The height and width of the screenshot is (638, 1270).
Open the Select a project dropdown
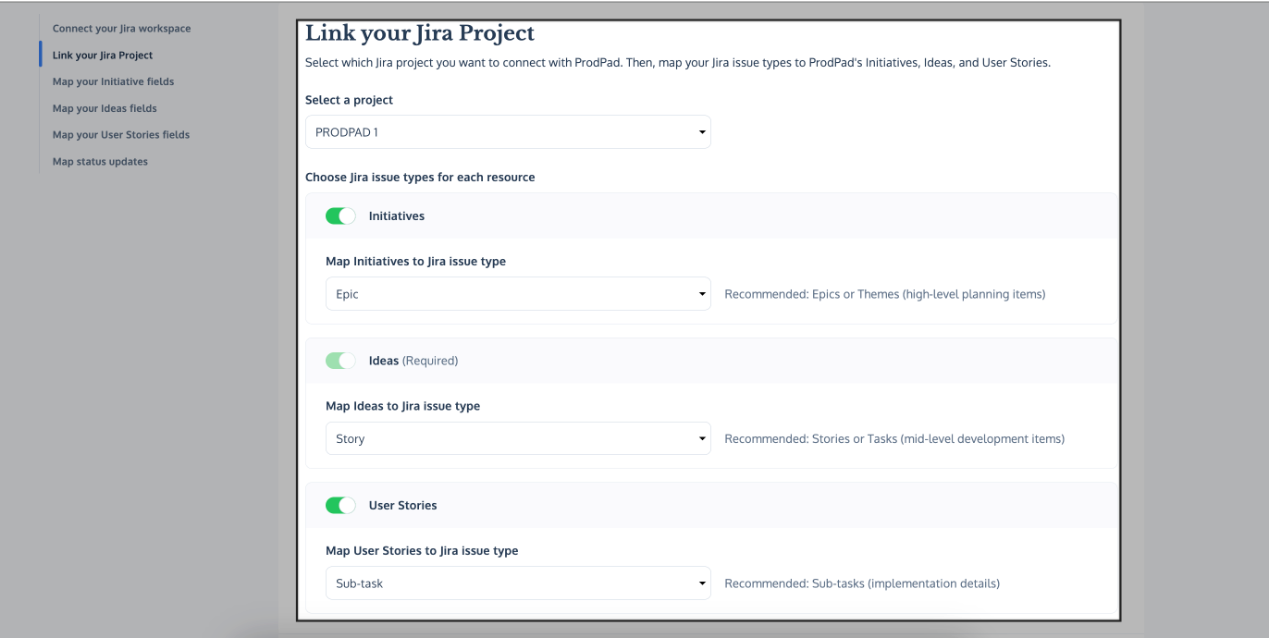(508, 132)
